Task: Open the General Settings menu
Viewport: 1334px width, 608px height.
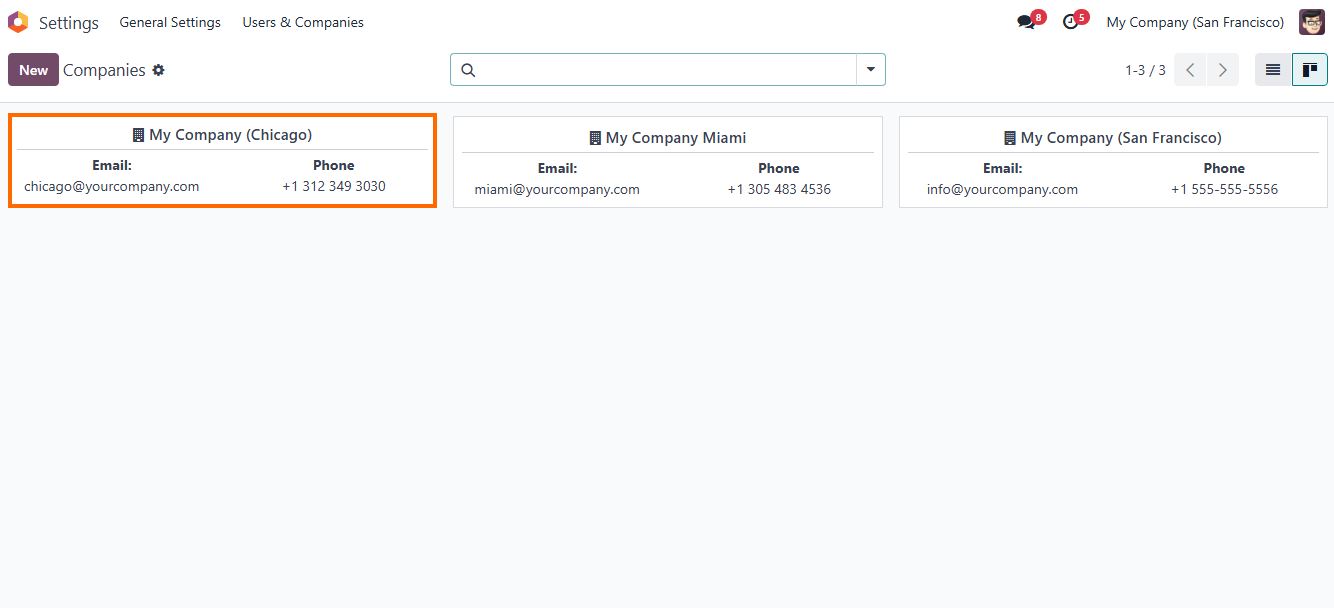Action: coord(170,22)
